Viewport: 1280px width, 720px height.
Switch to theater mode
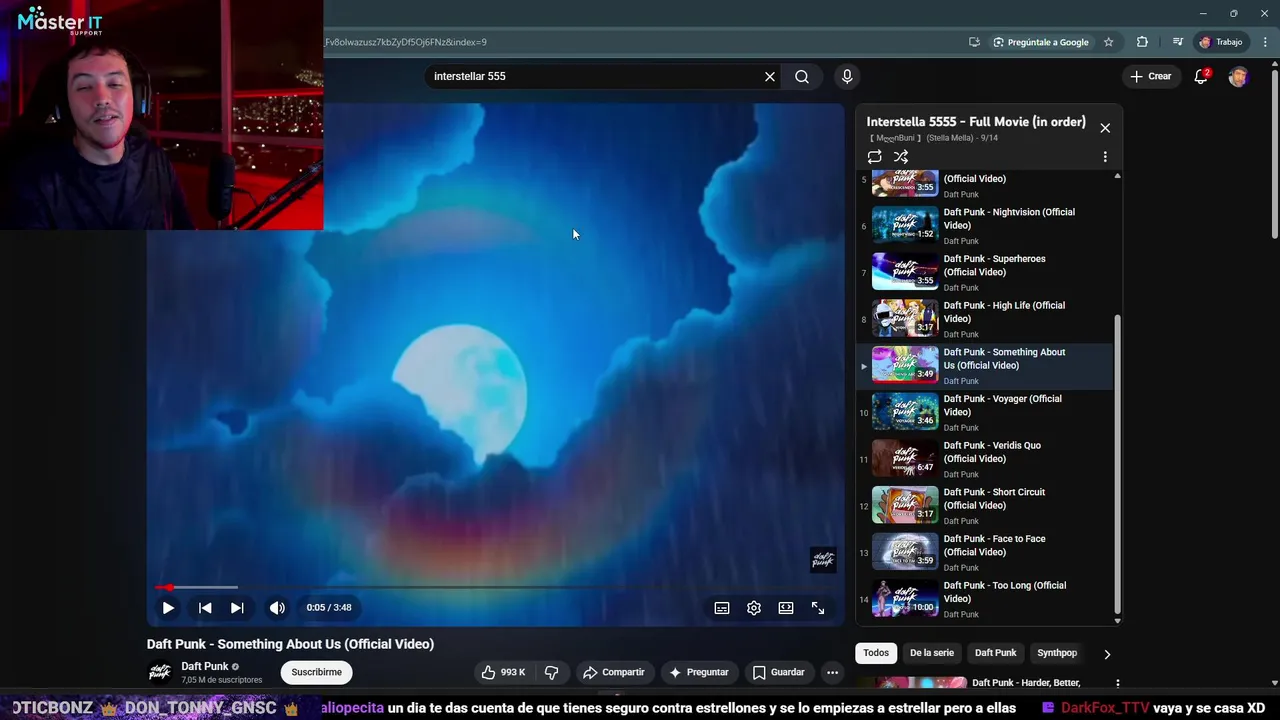(x=786, y=608)
